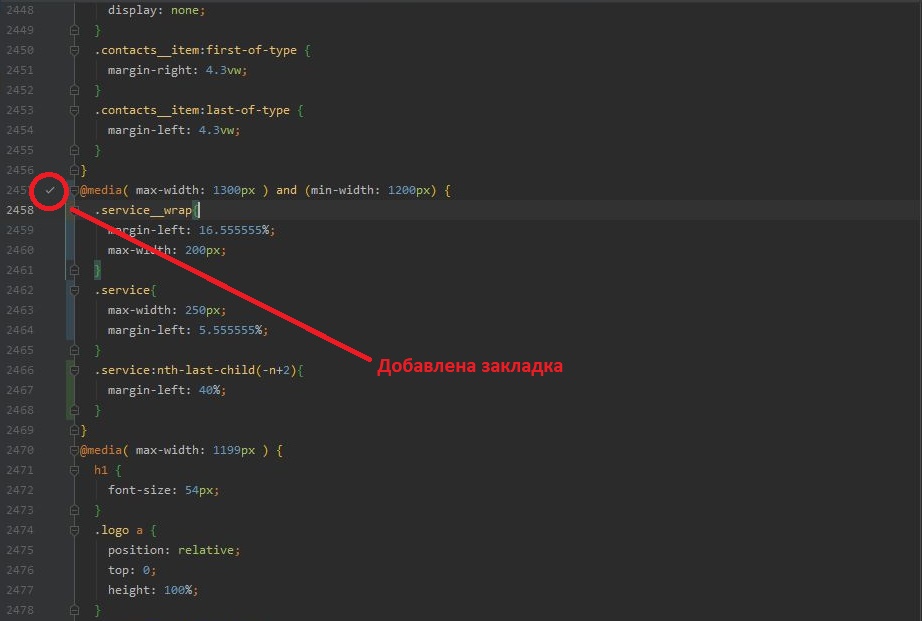Click the fold end marker on line 2456
Image resolution: width=922 pixels, height=621 pixels.
(x=74, y=170)
